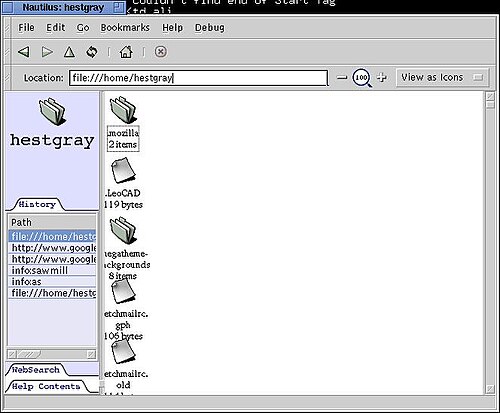Viewport: 500px width, 413px height.
Task: Click the forward arrow toolbar icon
Action: coord(47,52)
